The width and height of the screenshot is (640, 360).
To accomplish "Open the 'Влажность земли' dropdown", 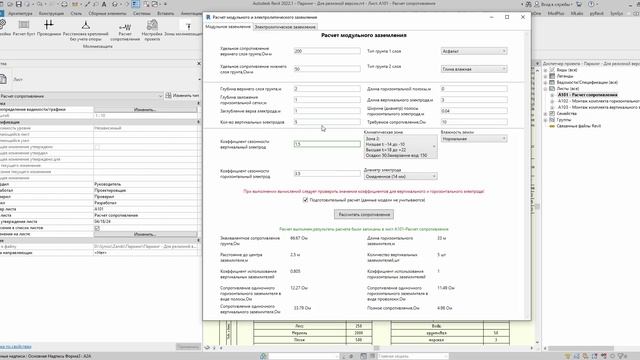I will (x=474, y=139).
